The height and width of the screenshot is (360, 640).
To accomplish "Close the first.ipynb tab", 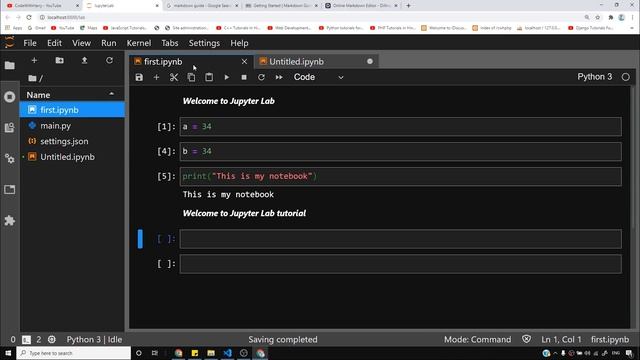I will 244,62.
